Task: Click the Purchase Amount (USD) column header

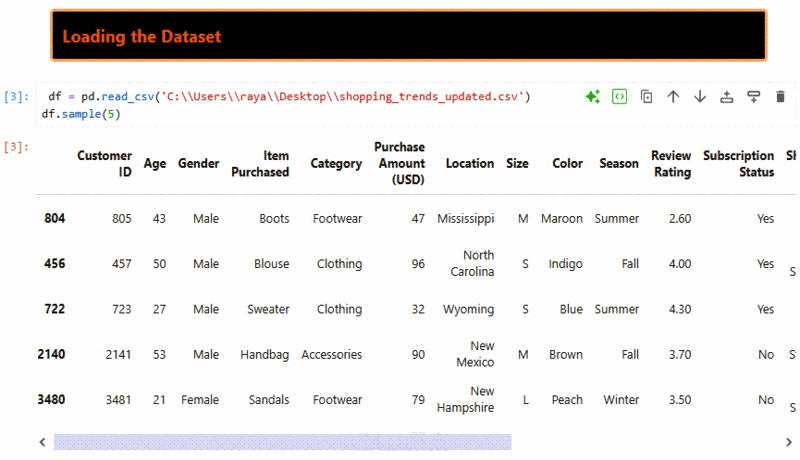Action: (x=399, y=163)
